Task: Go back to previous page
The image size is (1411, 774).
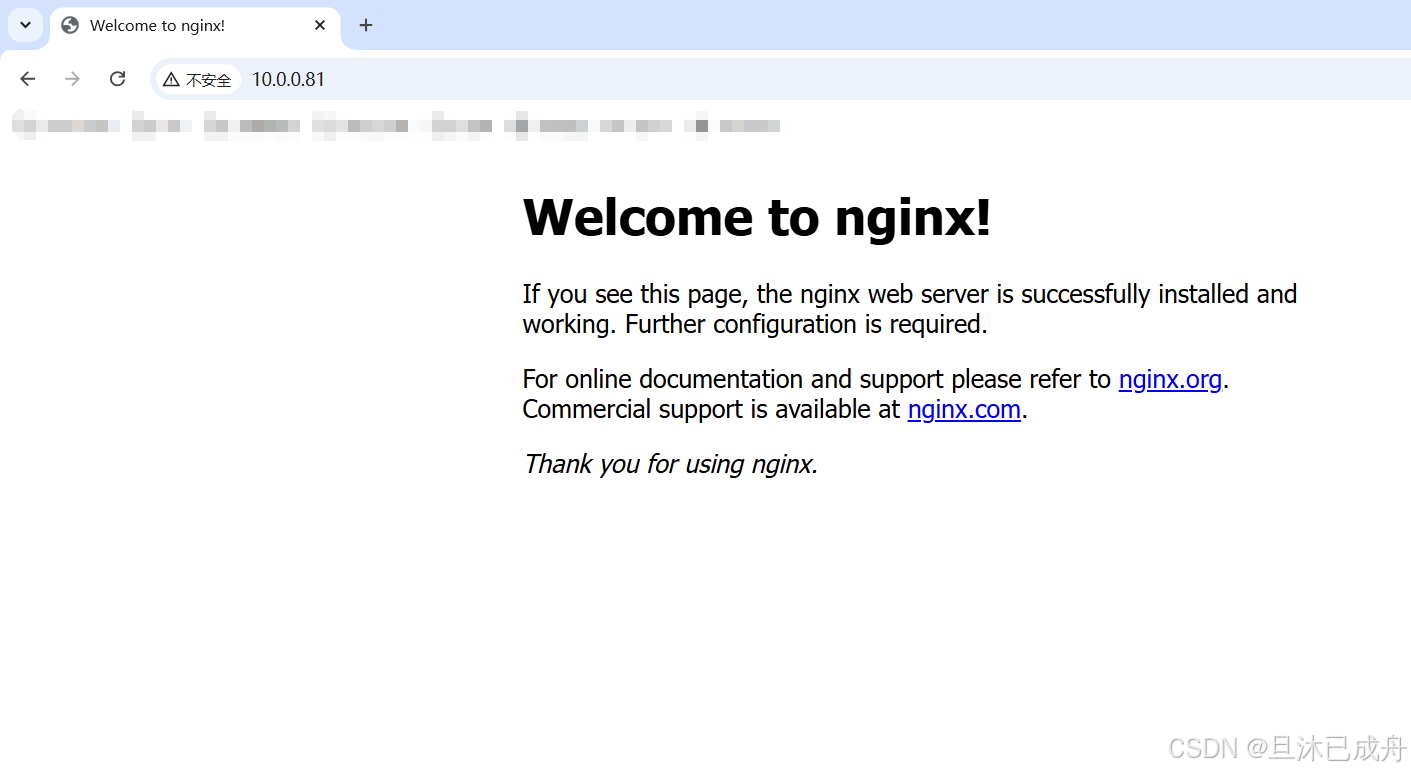Action: click(x=28, y=79)
